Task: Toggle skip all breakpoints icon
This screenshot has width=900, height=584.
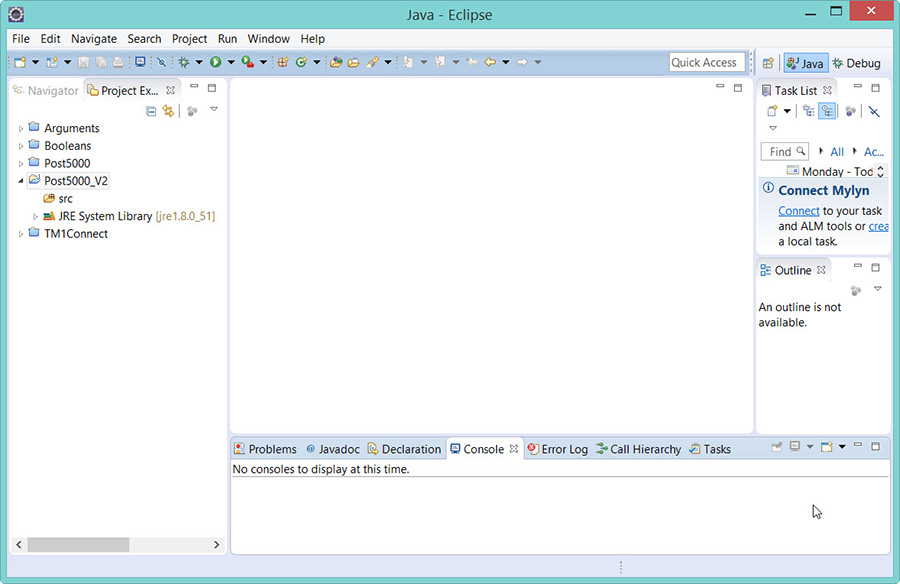Action: tap(161, 62)
